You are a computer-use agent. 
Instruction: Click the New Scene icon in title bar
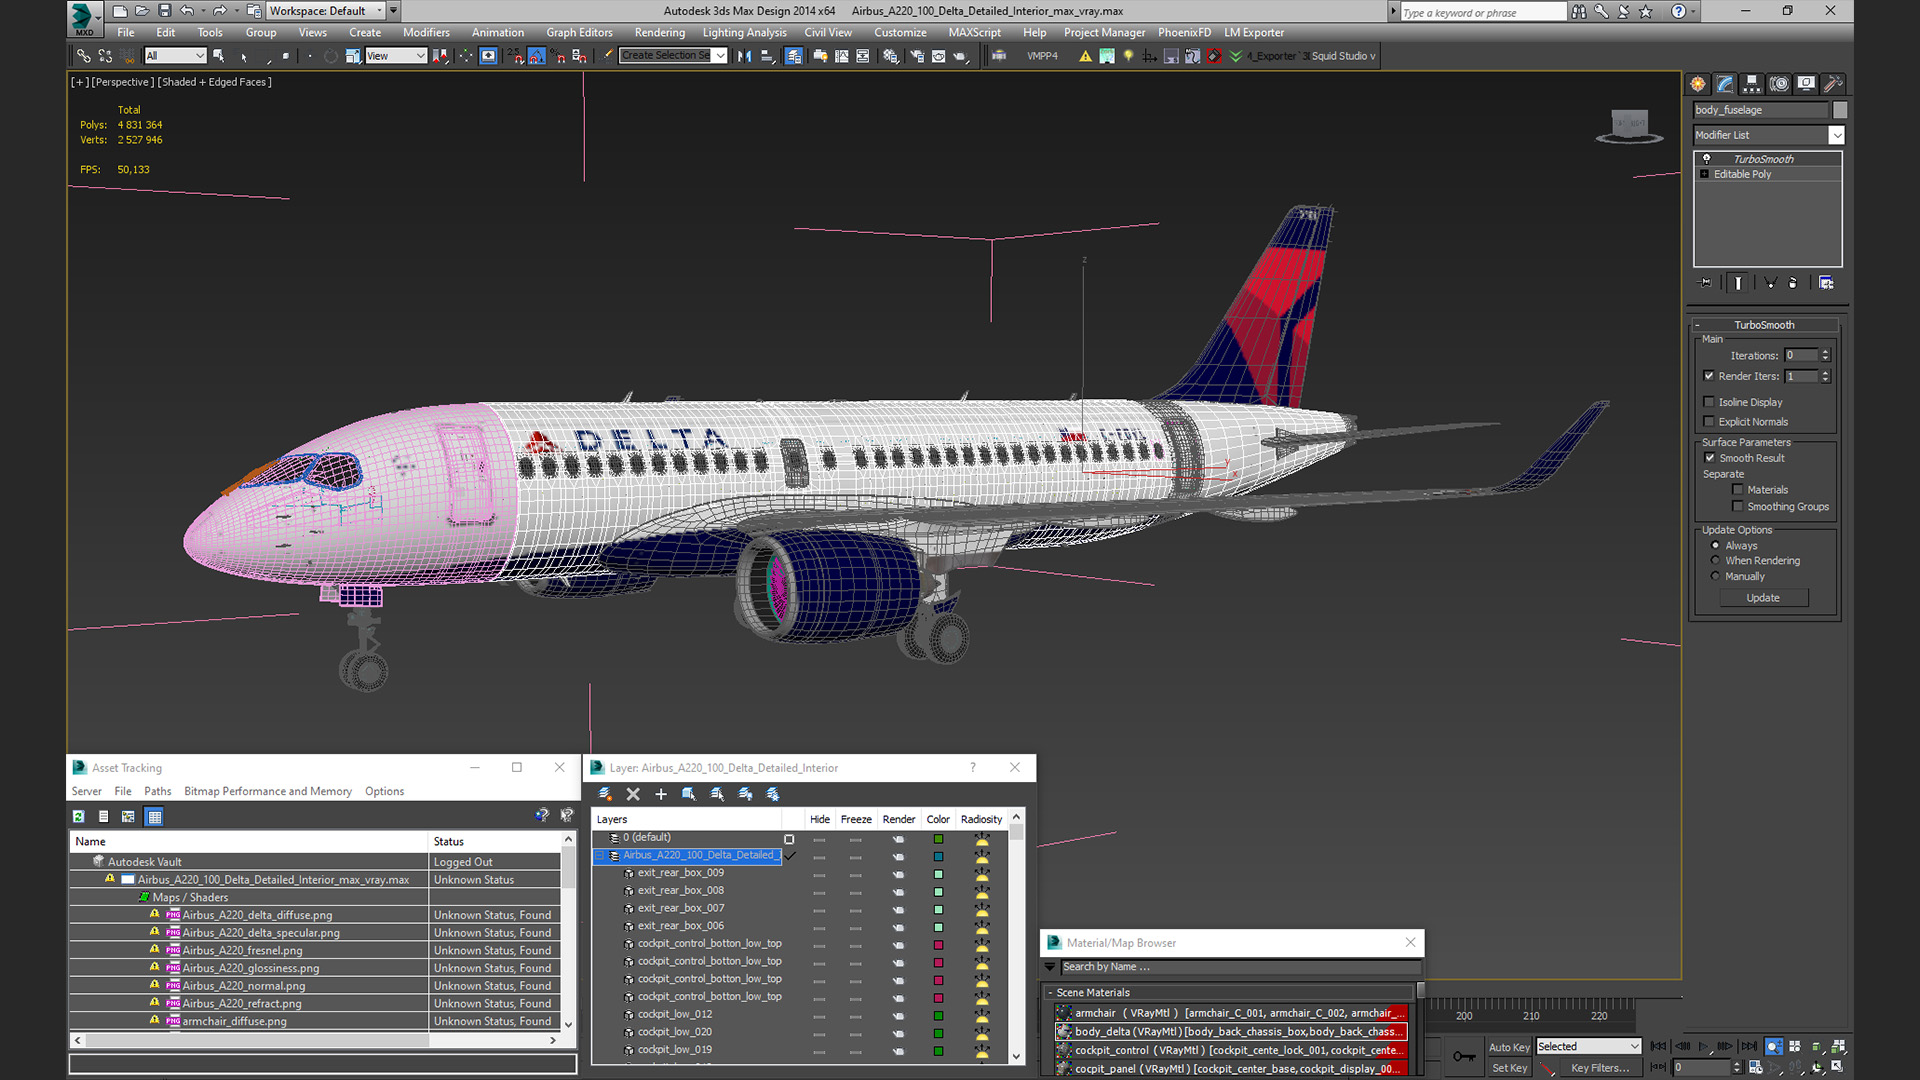click(x=120, y=11)
